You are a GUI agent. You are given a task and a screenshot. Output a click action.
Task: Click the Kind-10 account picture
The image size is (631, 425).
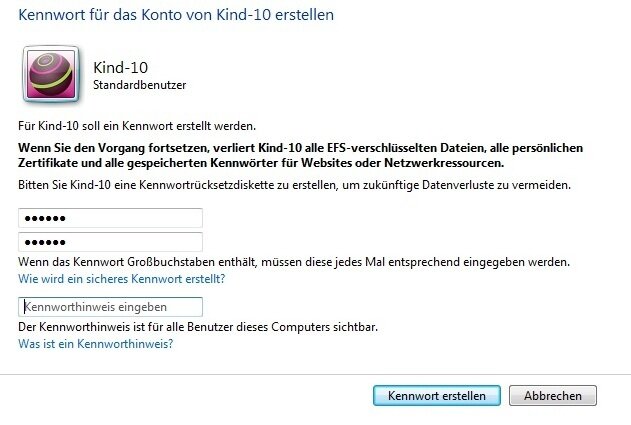(49, 75)
